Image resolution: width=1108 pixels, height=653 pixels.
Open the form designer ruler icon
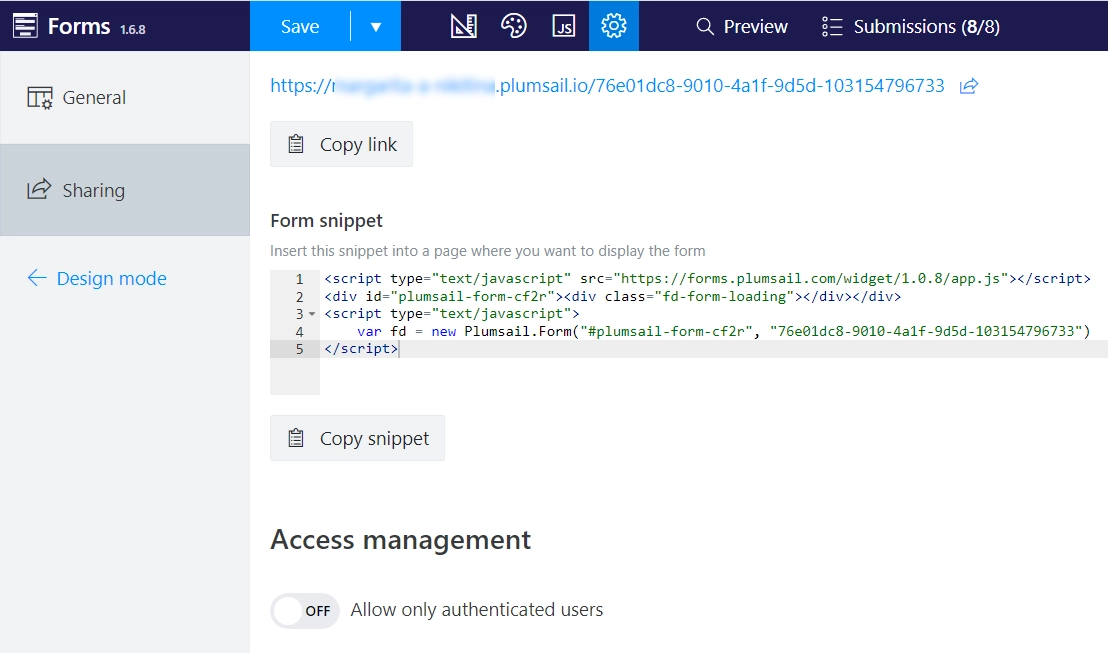pos(464,26)
